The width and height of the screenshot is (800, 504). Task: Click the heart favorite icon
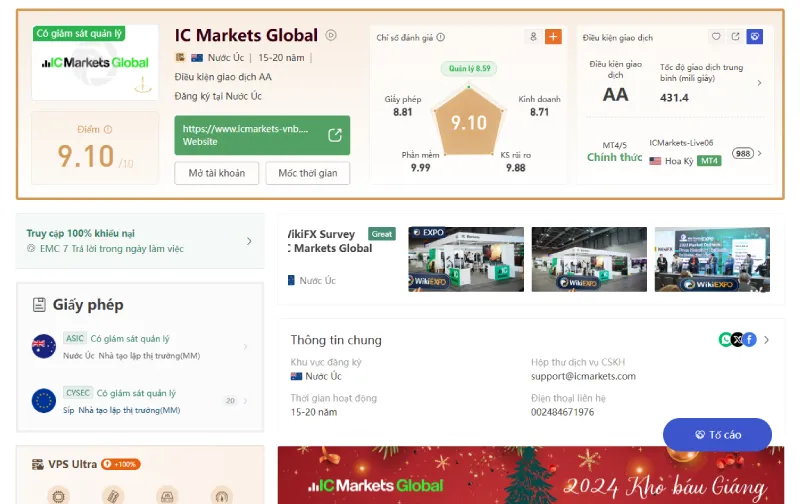[x=716, y=37]
